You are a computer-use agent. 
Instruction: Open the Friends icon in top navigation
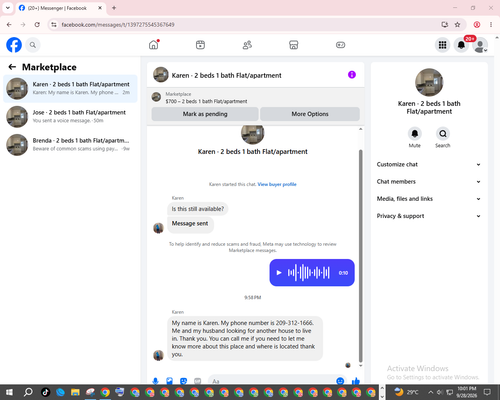[247, 45]
